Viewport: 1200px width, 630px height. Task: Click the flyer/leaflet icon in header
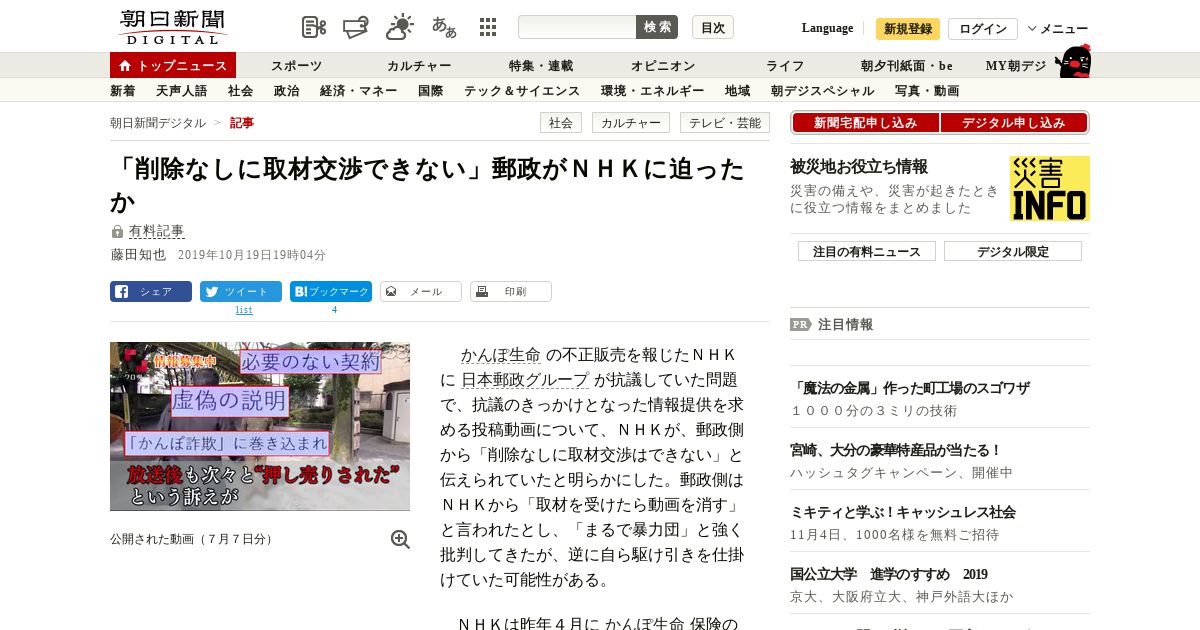tap(356, 27)
